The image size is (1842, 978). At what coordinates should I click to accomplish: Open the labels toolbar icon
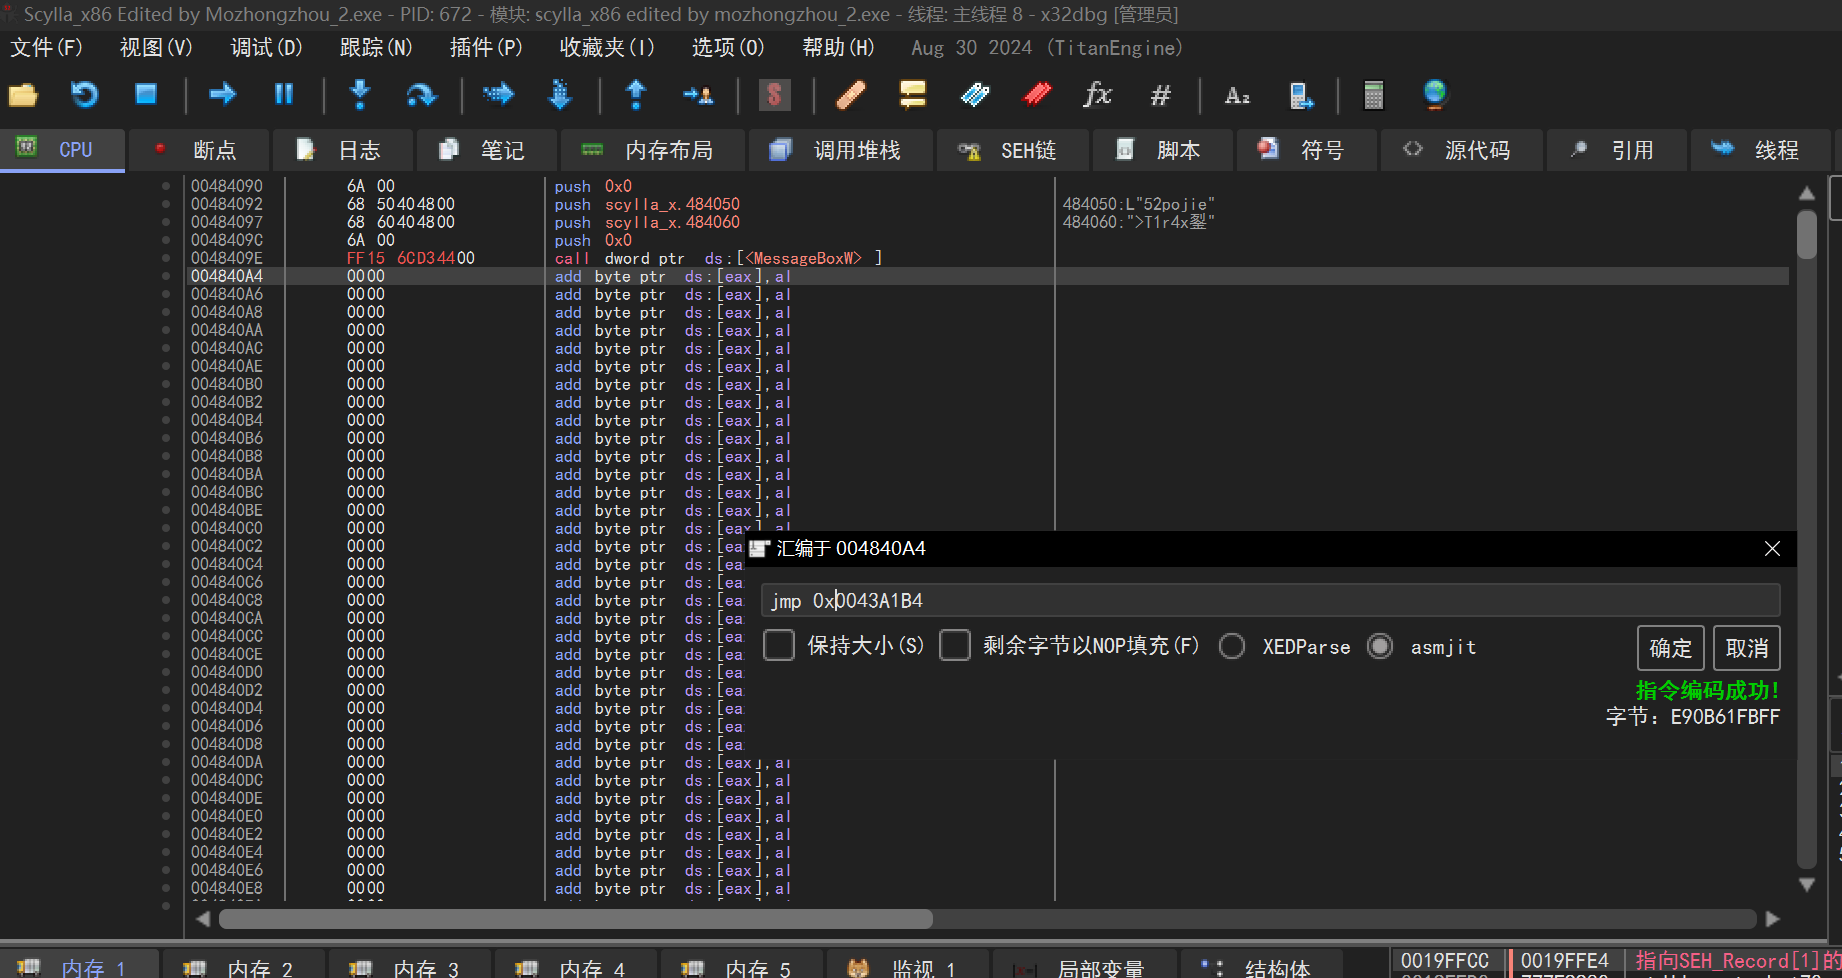pos(974,95)
